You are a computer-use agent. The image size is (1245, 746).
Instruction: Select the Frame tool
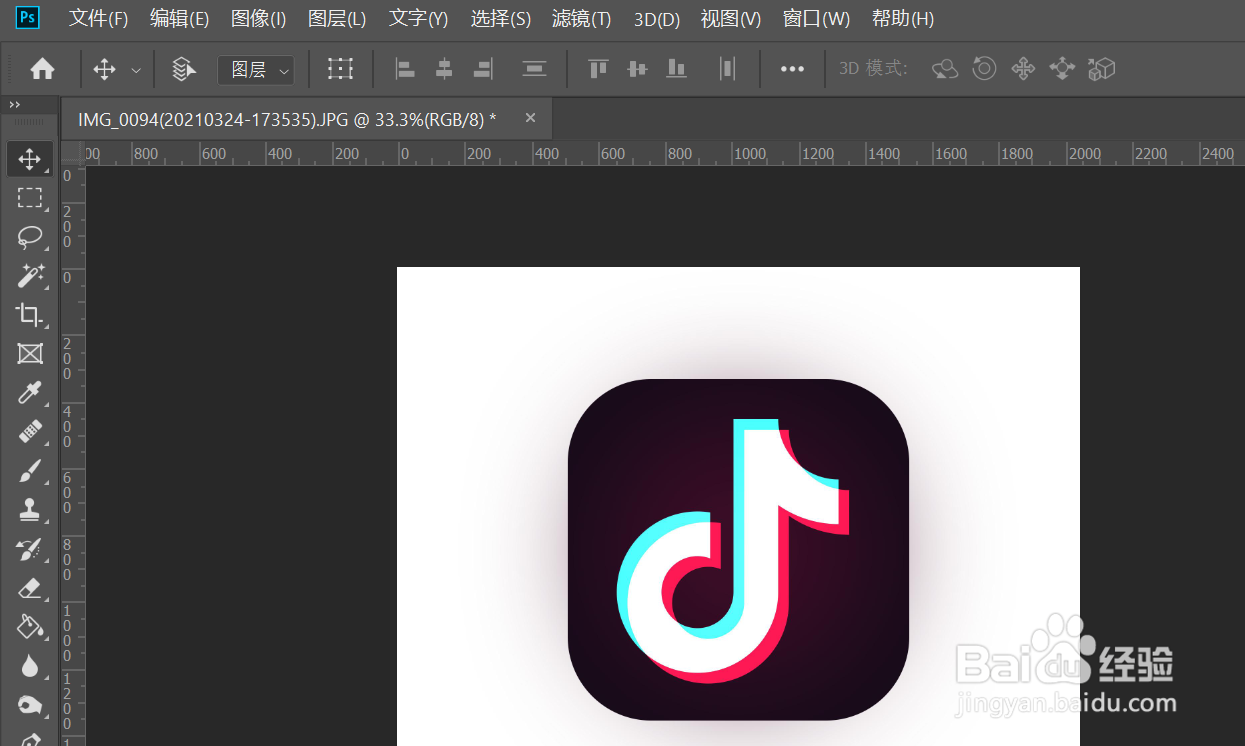point(30,353)
